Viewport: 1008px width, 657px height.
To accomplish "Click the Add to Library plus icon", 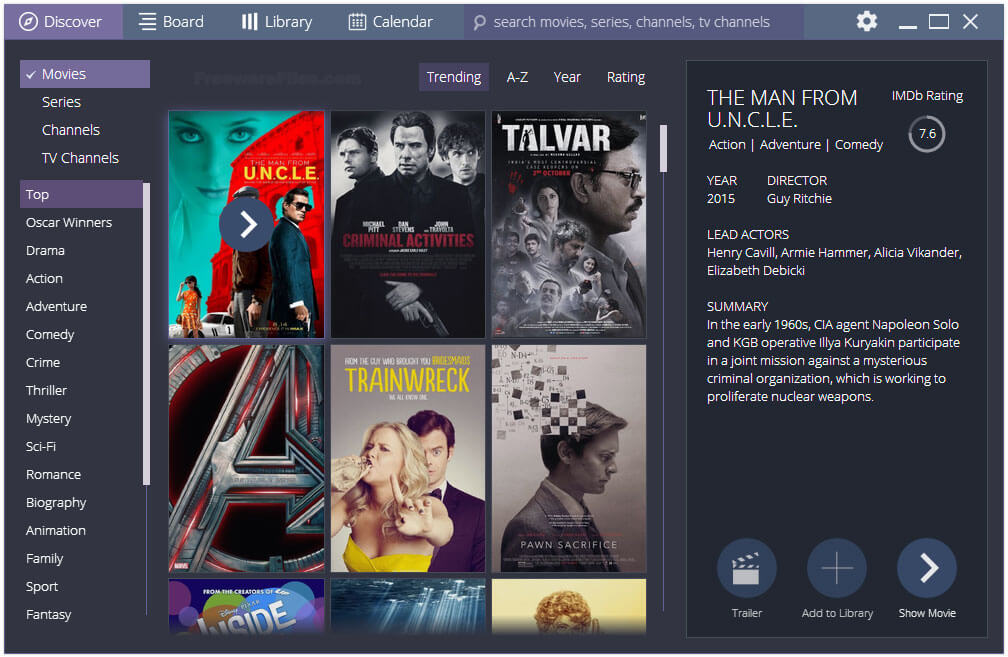I will 837,568.
